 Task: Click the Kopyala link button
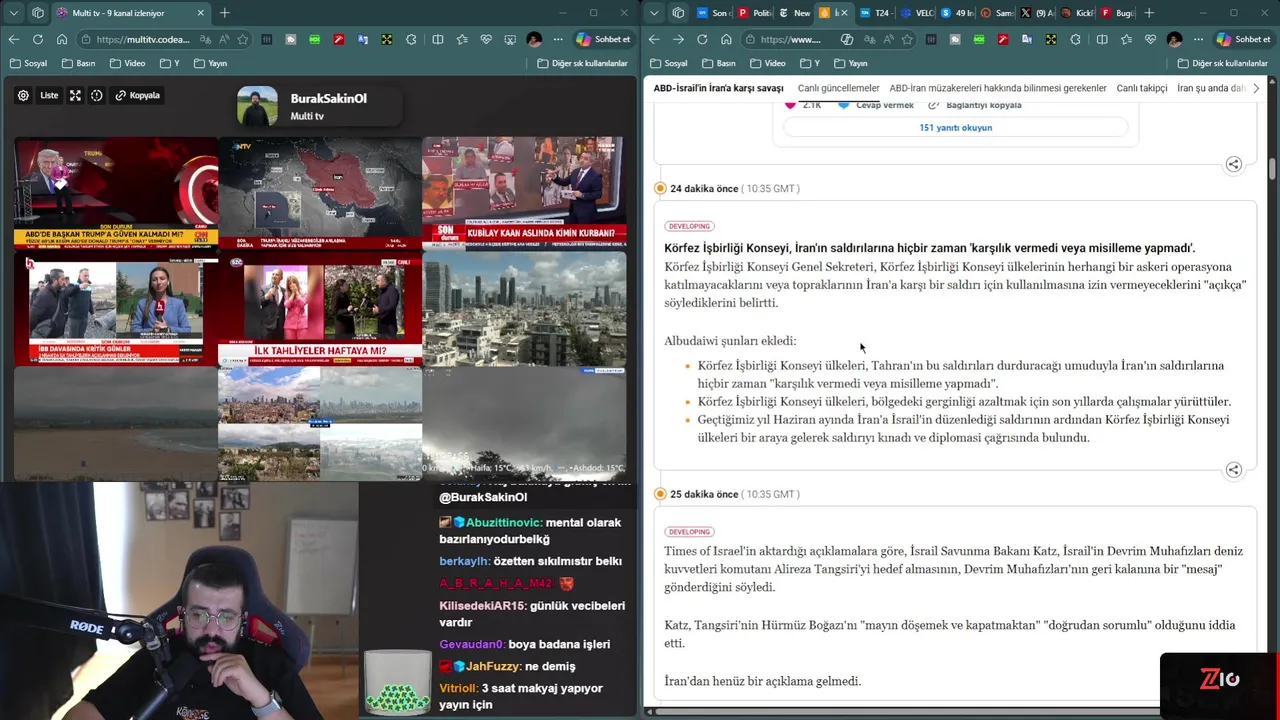(138, 96)
